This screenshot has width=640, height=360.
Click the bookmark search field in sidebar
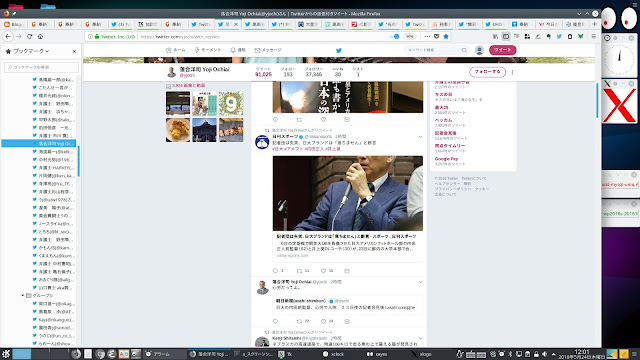click(41, 67)
